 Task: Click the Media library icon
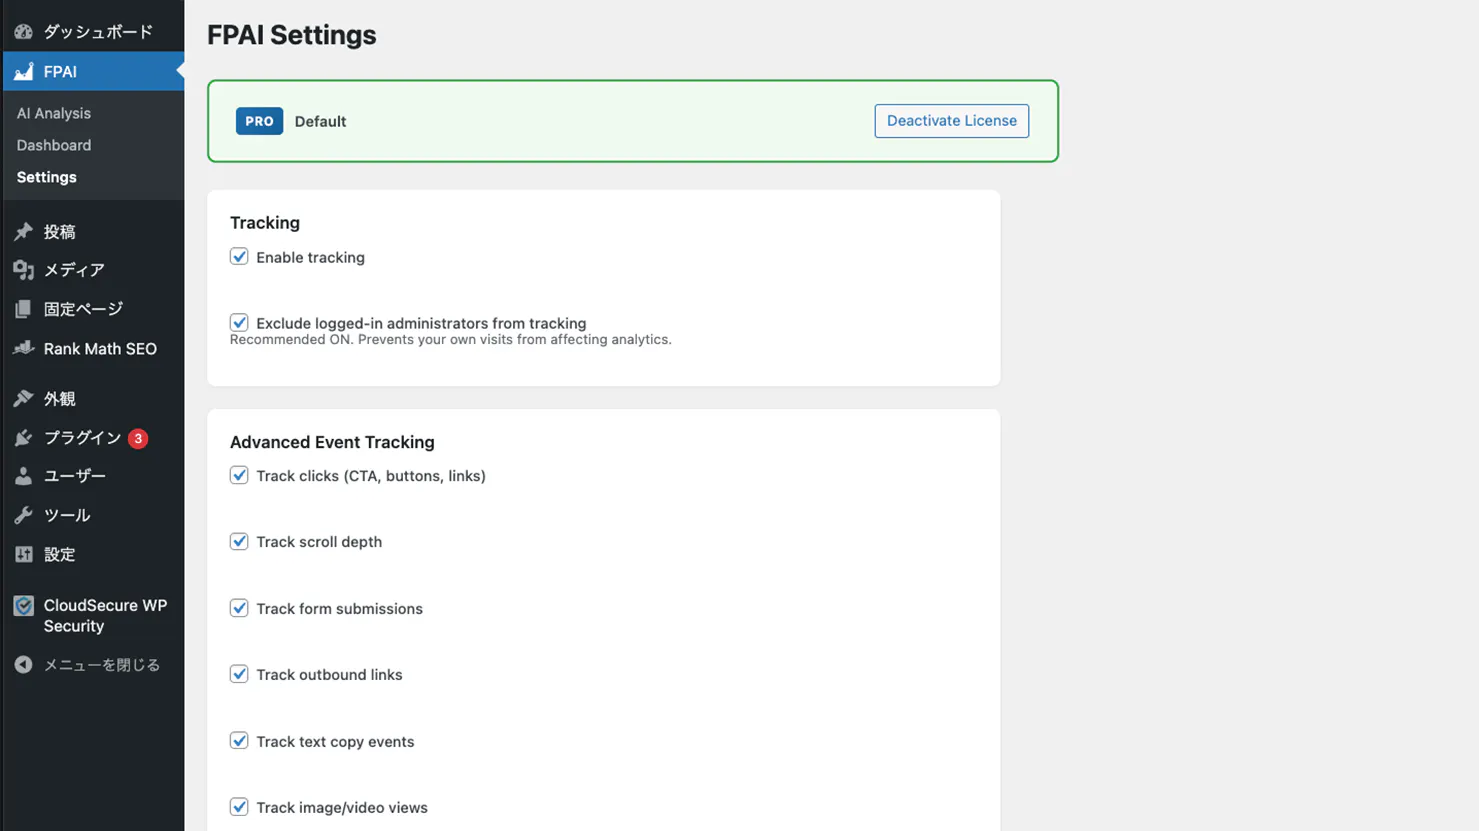coord(23,270)
